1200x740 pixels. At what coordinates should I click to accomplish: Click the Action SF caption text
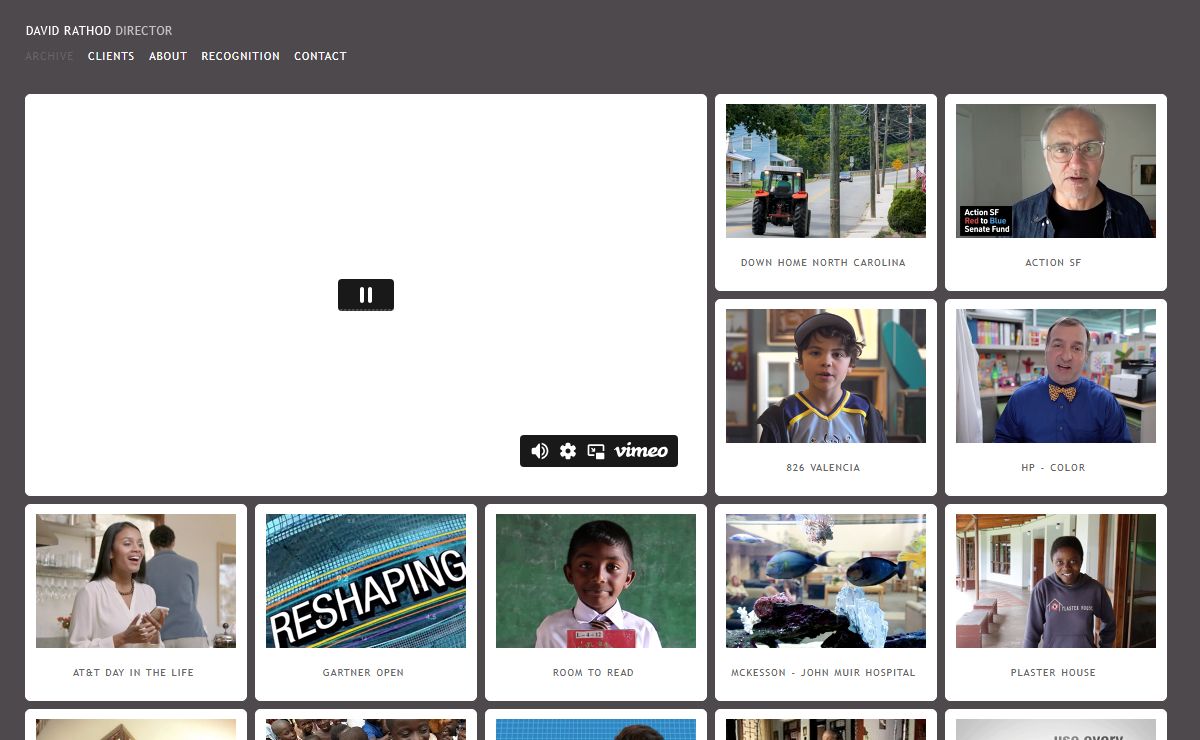pos(1053,263)
